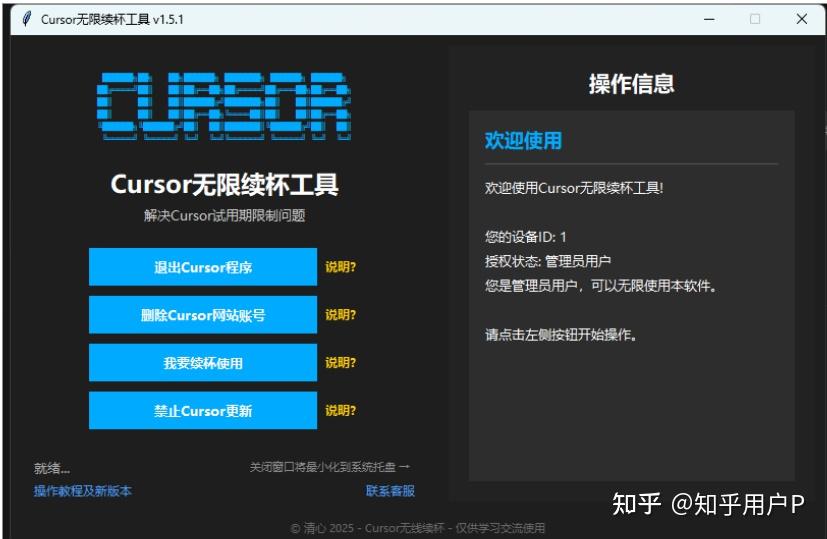Click the feather app icon in title bar

point(27,19)
